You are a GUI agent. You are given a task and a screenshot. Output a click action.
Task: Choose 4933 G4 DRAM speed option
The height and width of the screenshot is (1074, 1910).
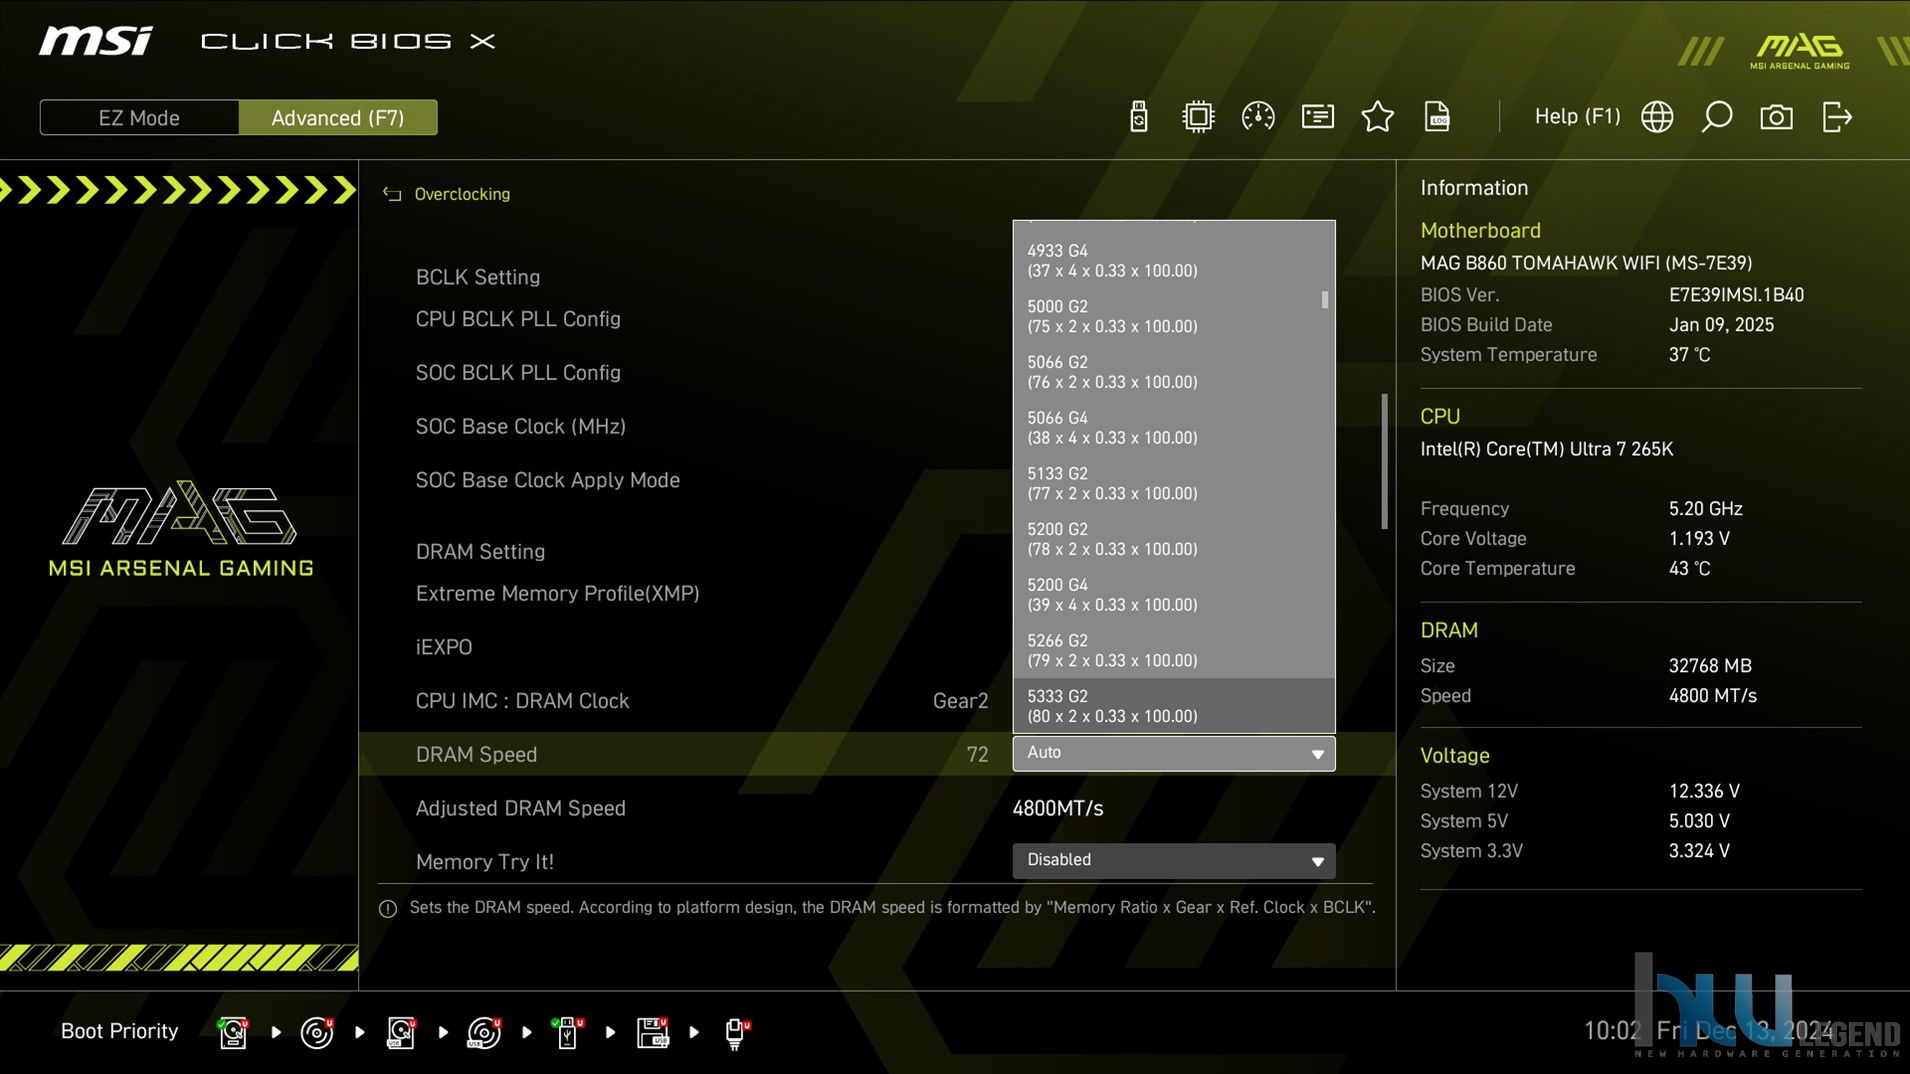[x=1173, y=260]
